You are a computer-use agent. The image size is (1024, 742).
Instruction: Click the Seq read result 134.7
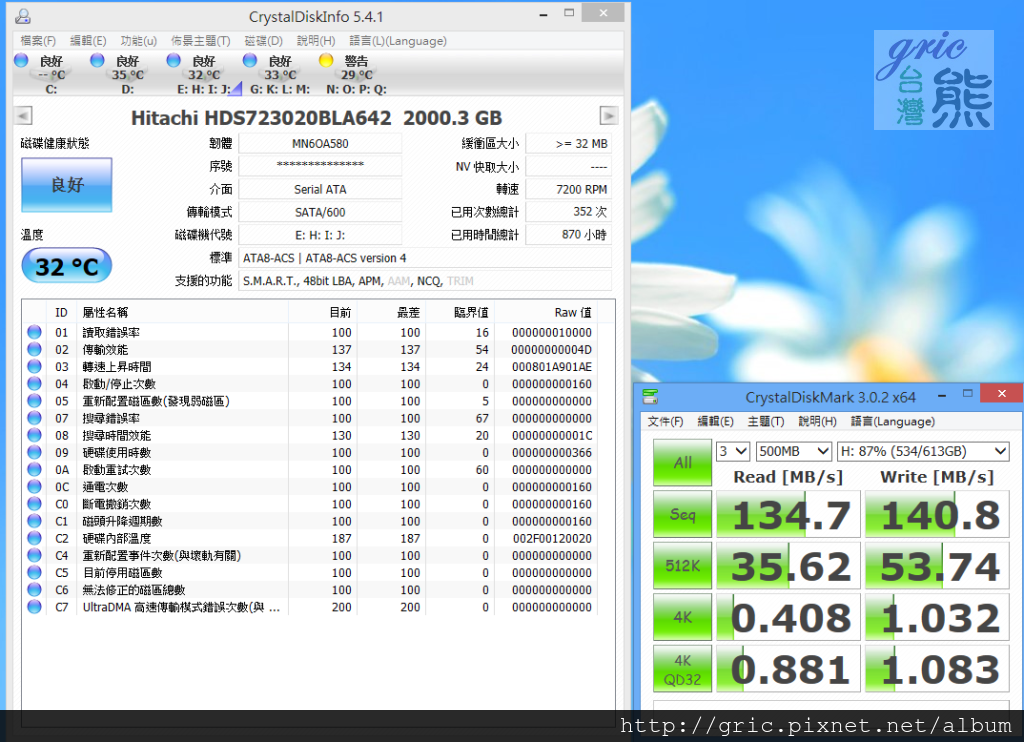pyautogui.click(x=788, y=515)
